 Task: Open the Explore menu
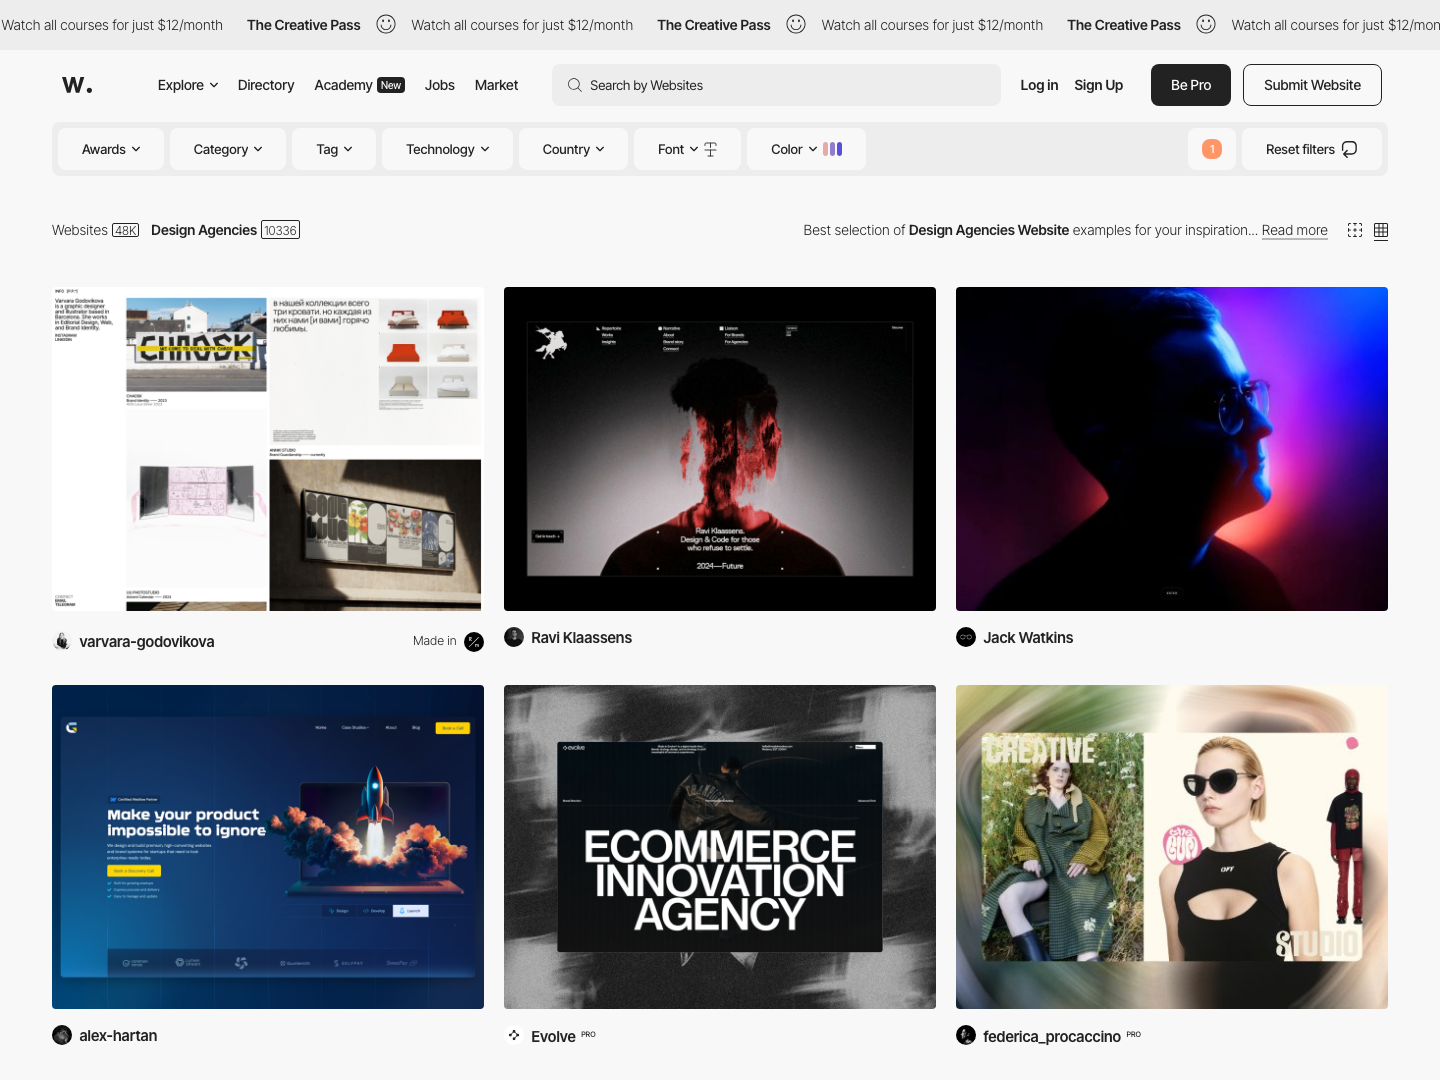(188, 85)
